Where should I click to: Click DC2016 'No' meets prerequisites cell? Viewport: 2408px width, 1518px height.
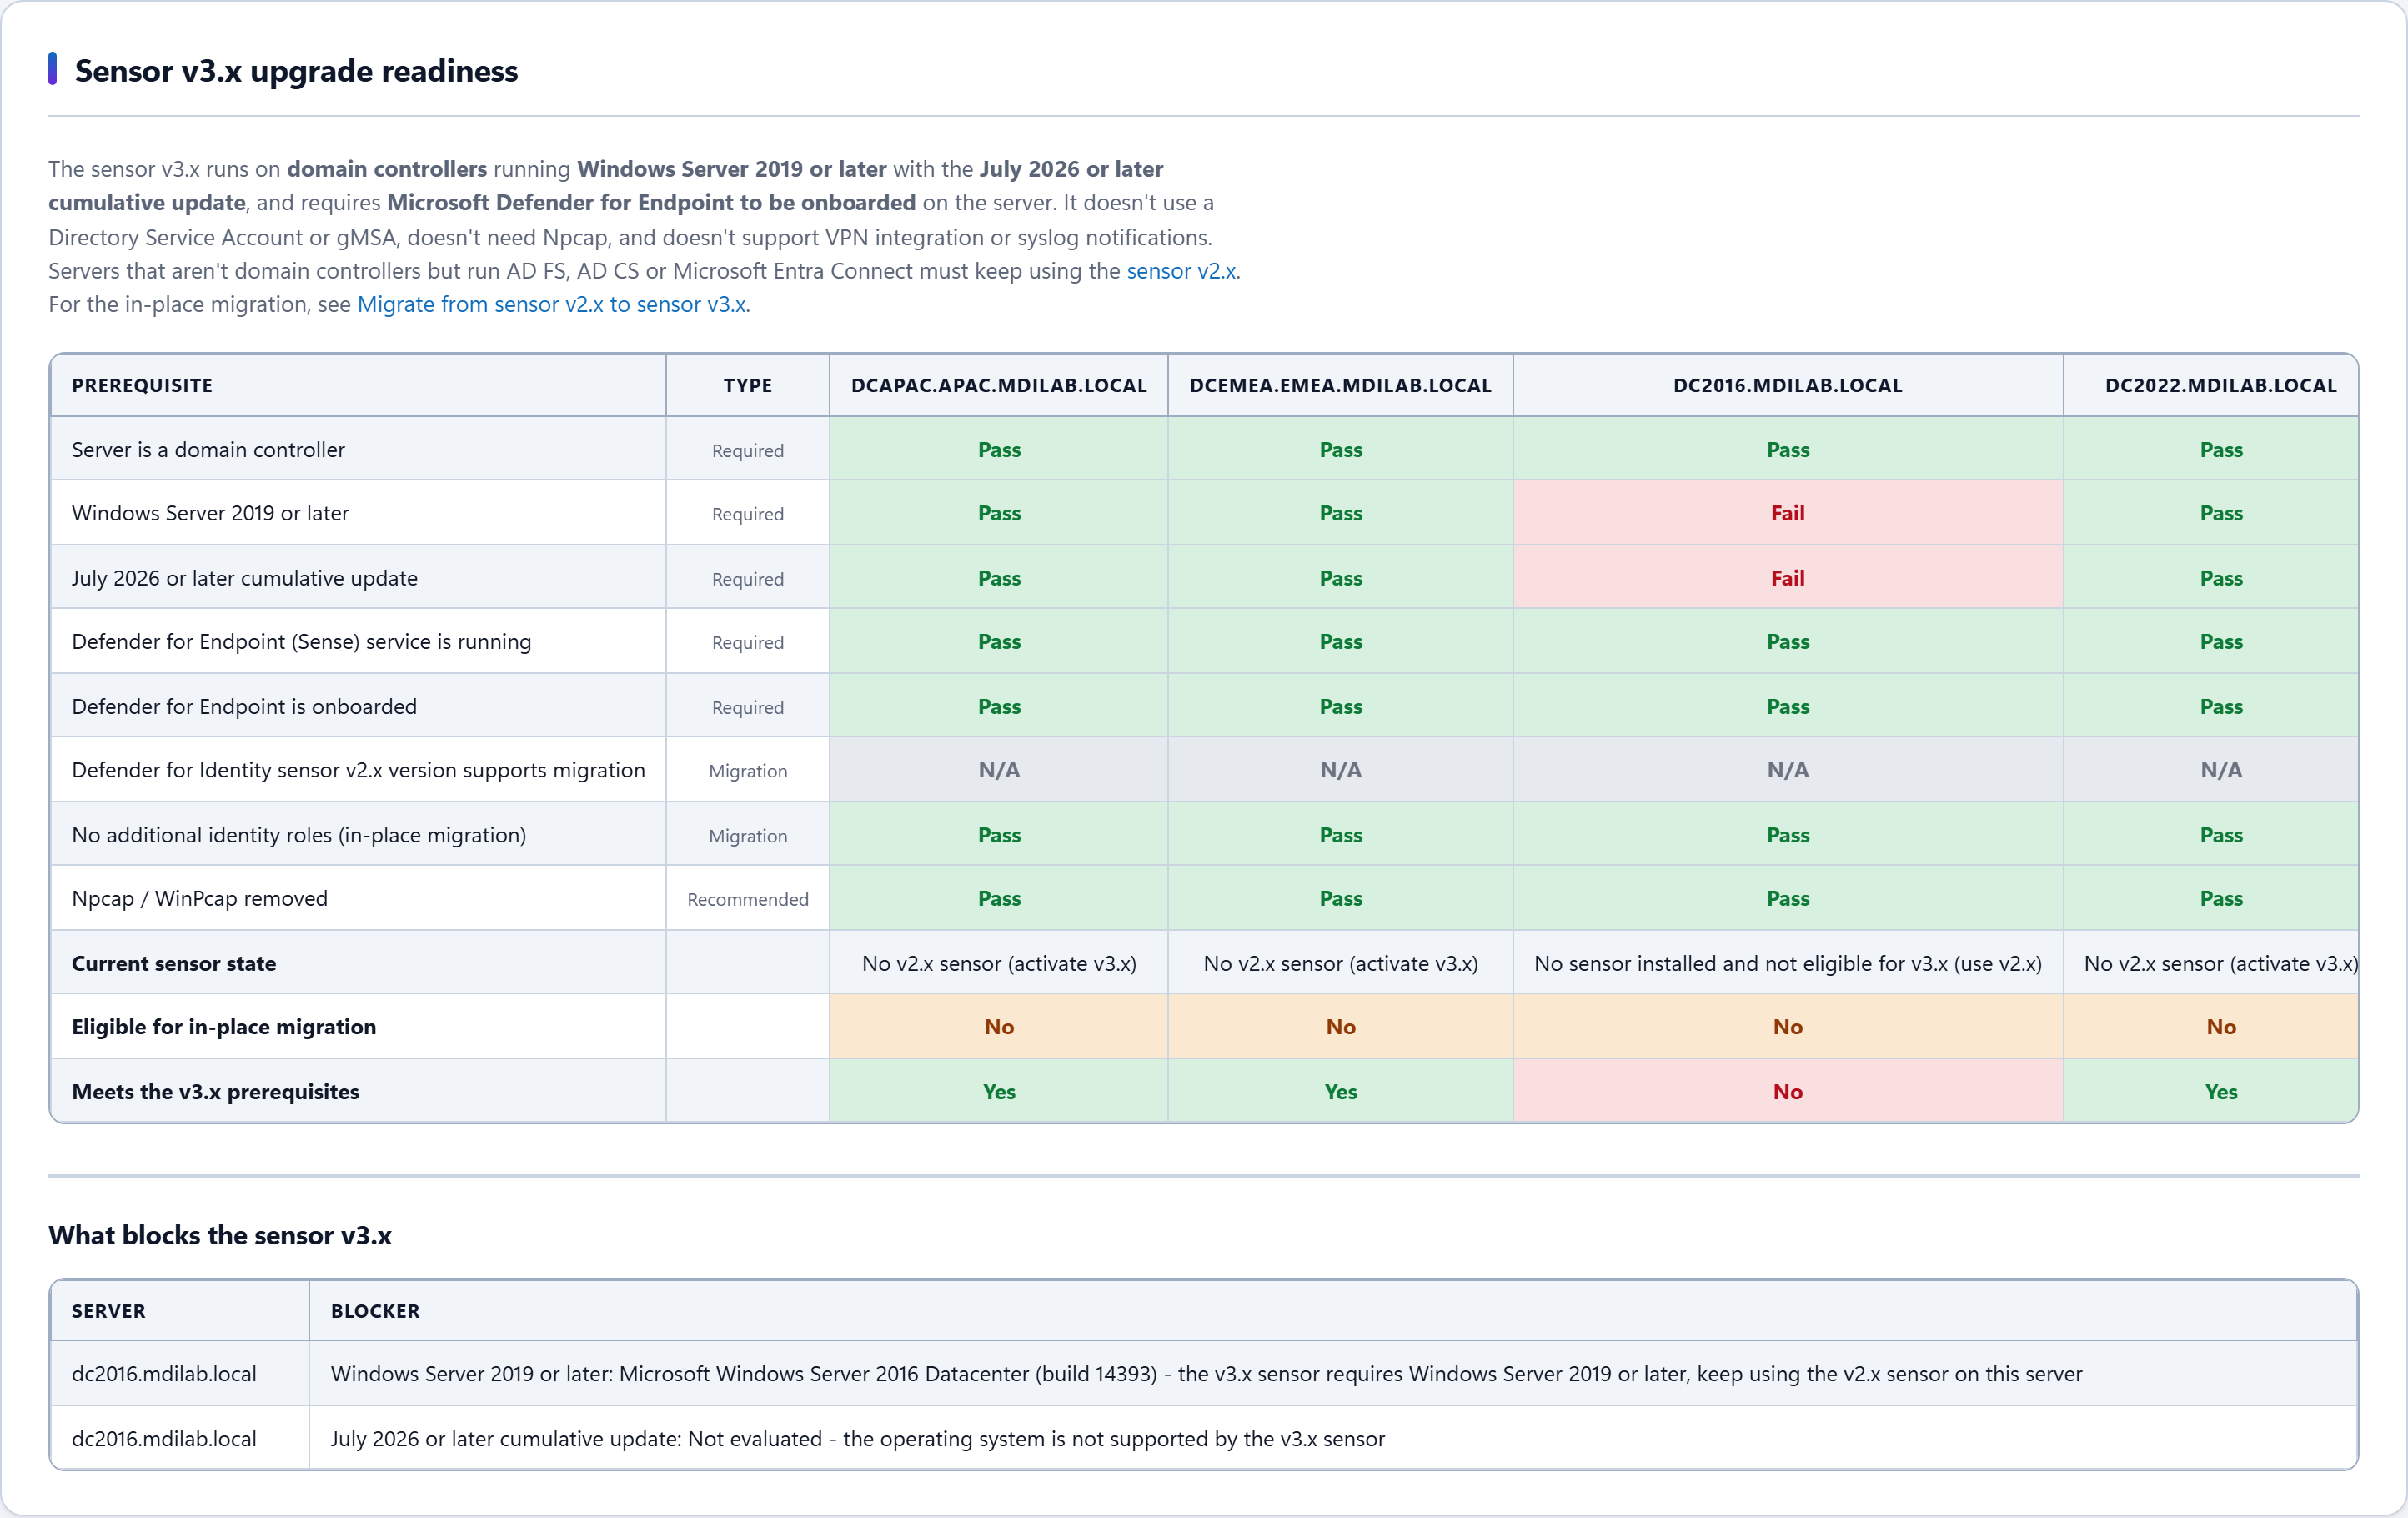tap(1788, 1092)
